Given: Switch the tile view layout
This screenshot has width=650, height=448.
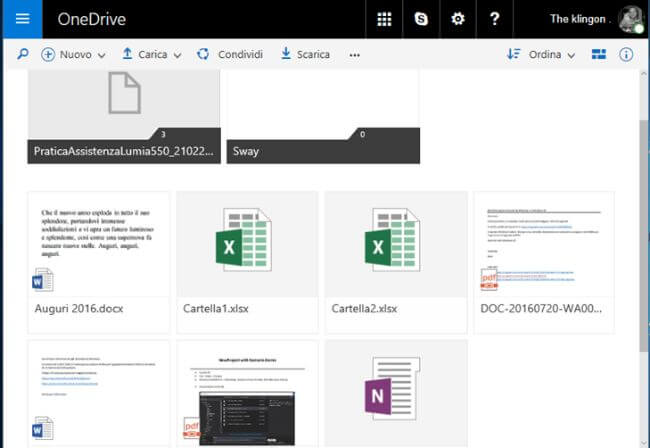Looking at the screenshot, I should pyautogui.click(x=599, y=54).
